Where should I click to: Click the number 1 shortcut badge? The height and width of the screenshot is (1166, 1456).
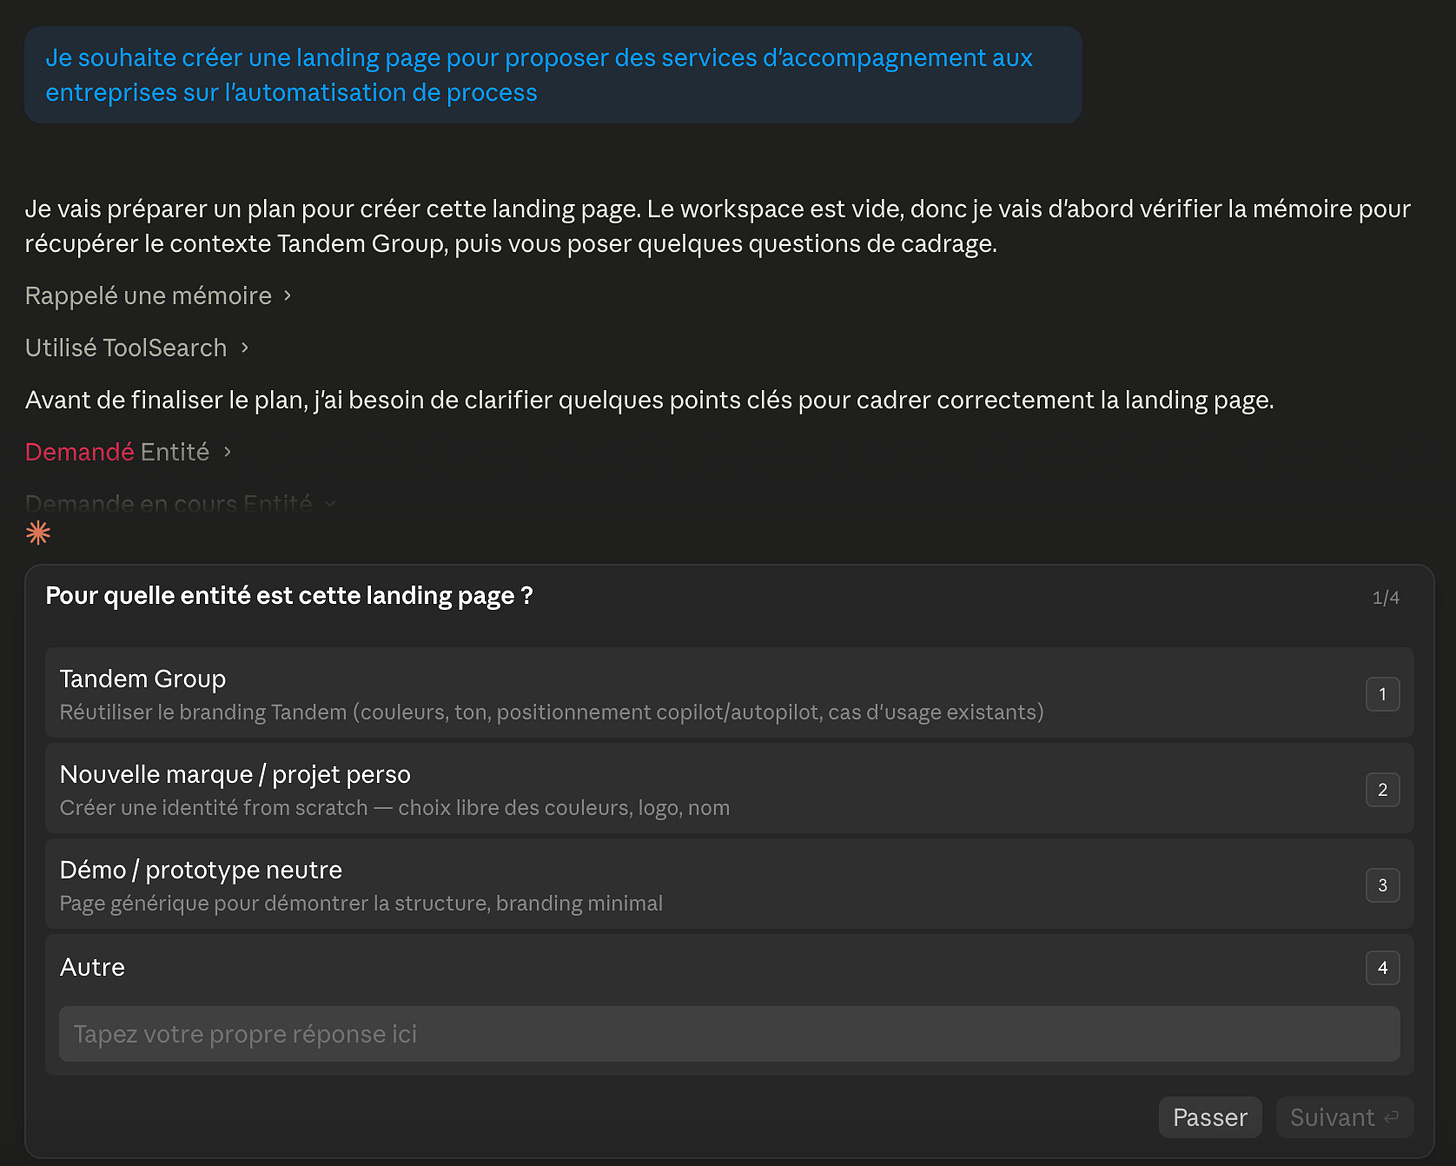coord(1382,694)
